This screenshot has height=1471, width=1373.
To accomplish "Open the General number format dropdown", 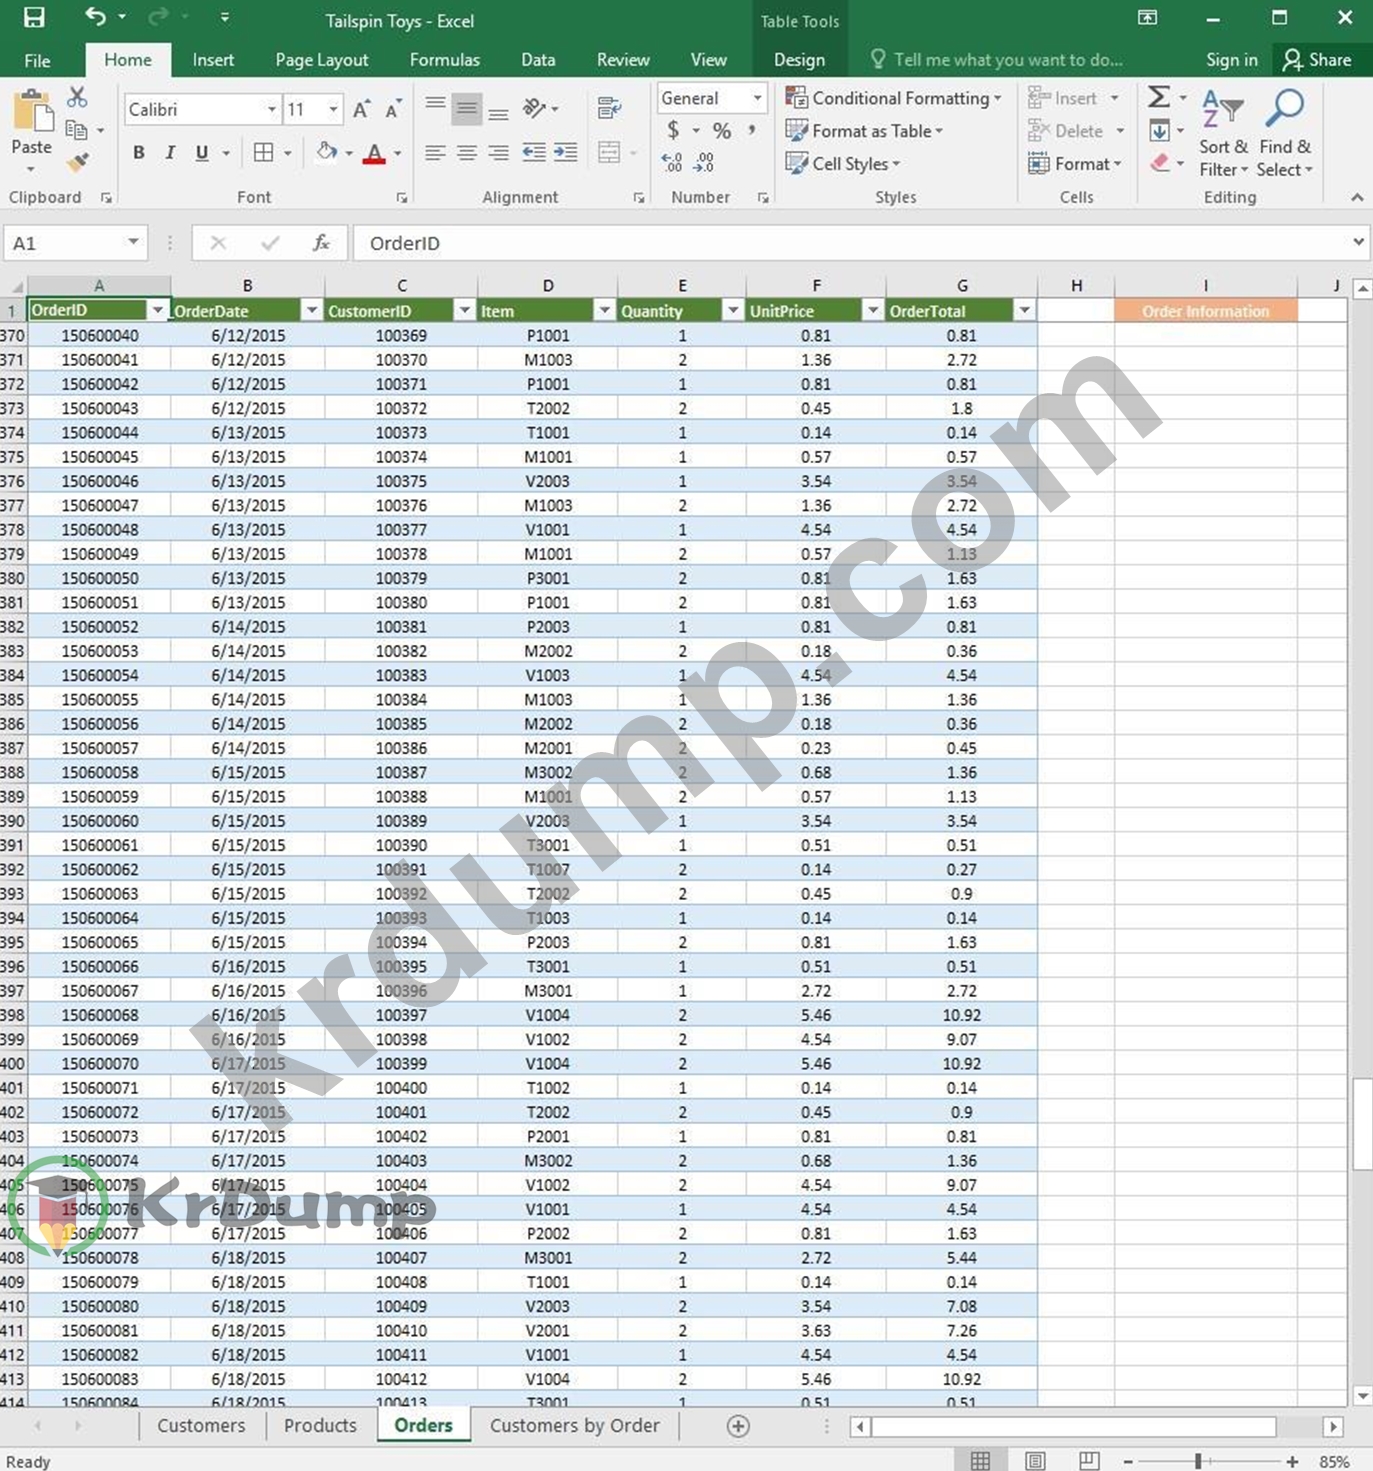I will (757, 98).
